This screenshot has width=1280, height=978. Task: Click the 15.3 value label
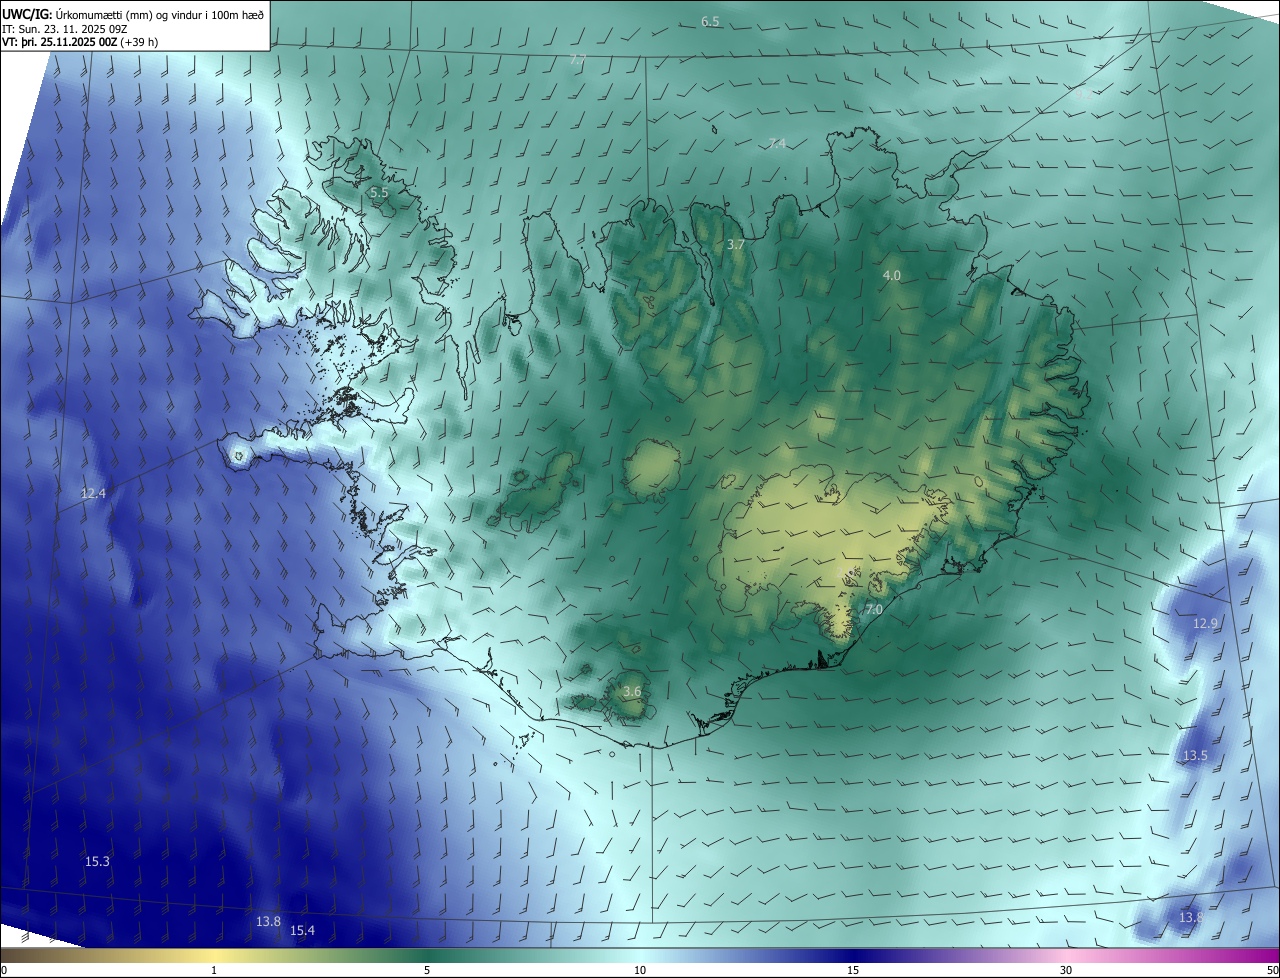click(x=97, y=861)
